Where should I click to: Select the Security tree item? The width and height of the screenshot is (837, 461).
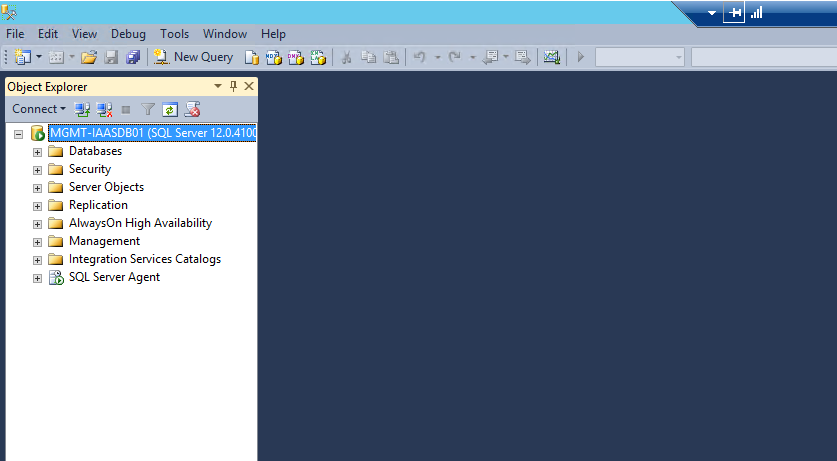(90, 169)
